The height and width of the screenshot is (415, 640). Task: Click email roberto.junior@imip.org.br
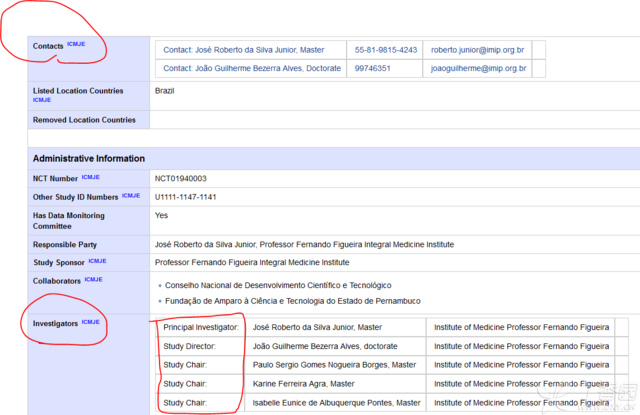coord(478,50)
